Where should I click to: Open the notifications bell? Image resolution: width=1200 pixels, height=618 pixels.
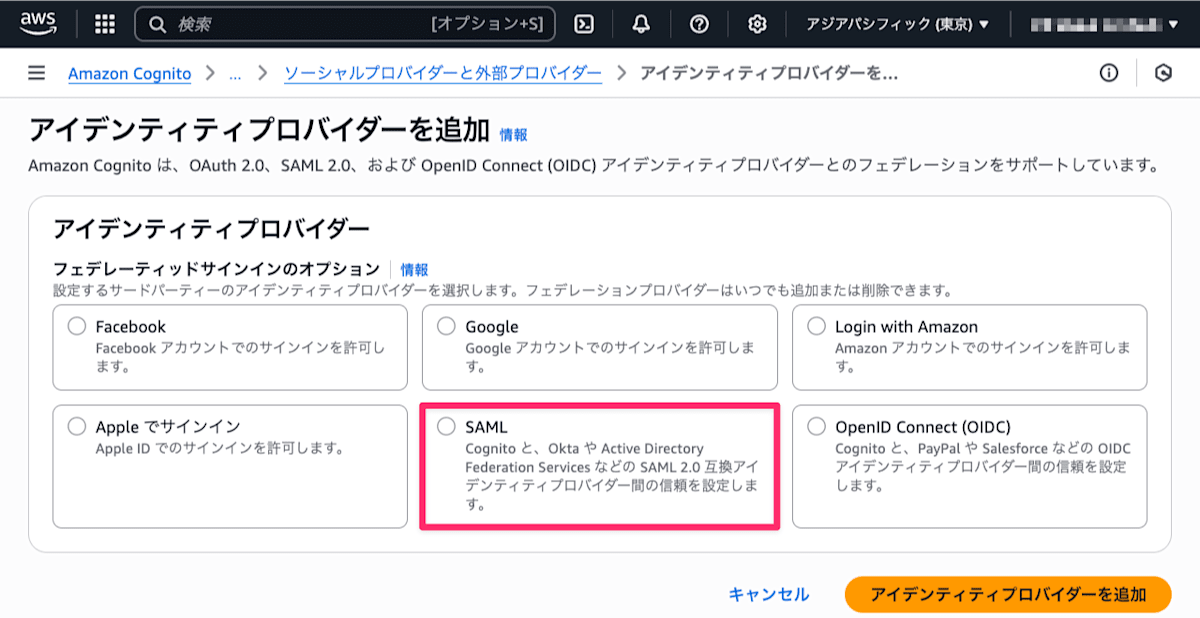coord(642,24)
